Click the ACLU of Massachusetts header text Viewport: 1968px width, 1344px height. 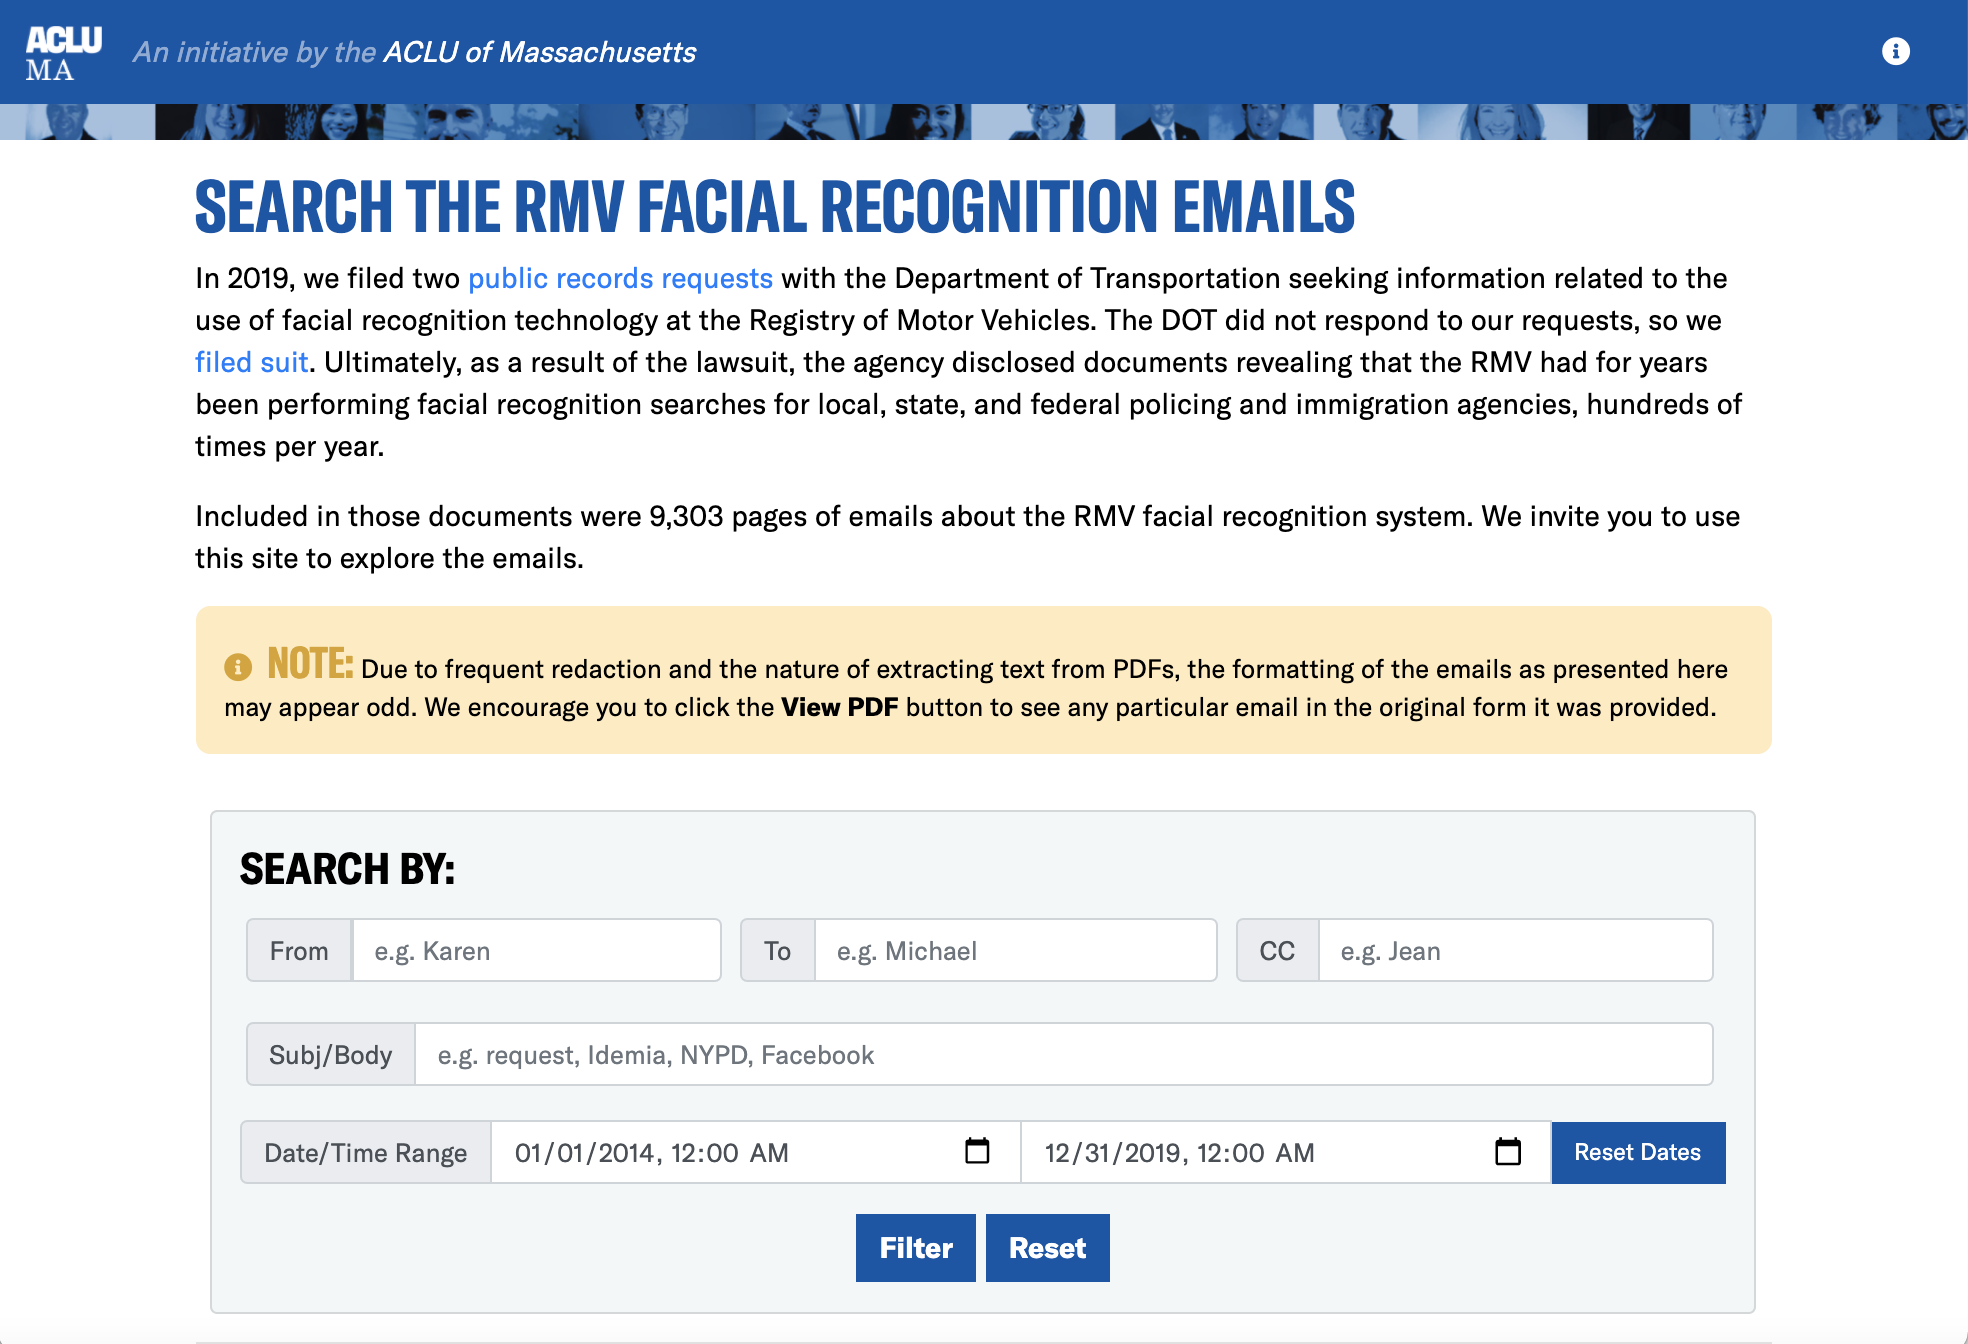pyautogui.click(x=540, y=52)
